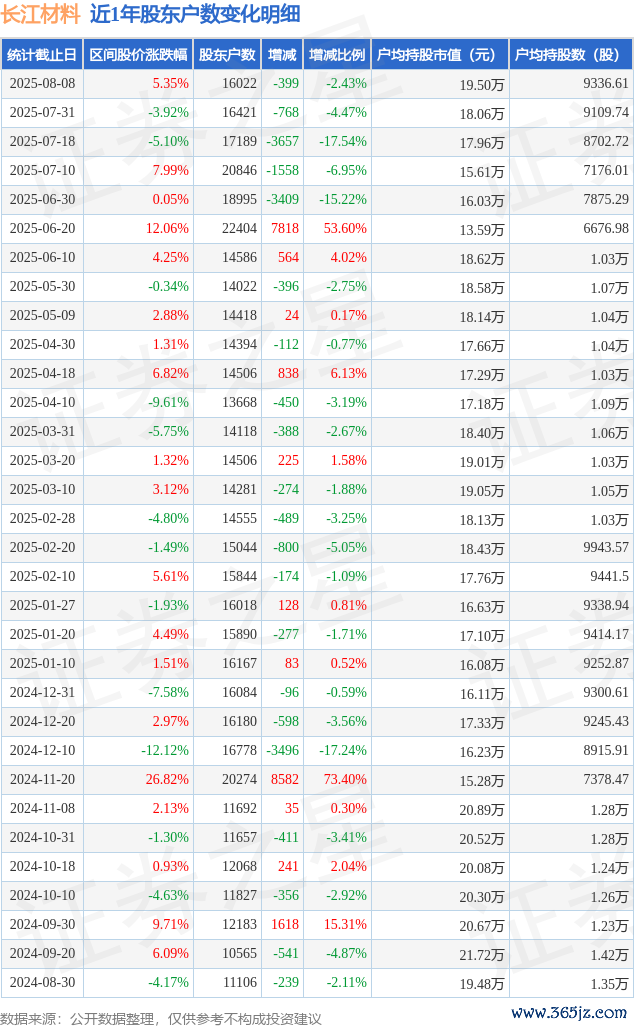Select the date cell 2025-06-30
The width and height of the screenshot is (634, 1028).
coord(43,199)
